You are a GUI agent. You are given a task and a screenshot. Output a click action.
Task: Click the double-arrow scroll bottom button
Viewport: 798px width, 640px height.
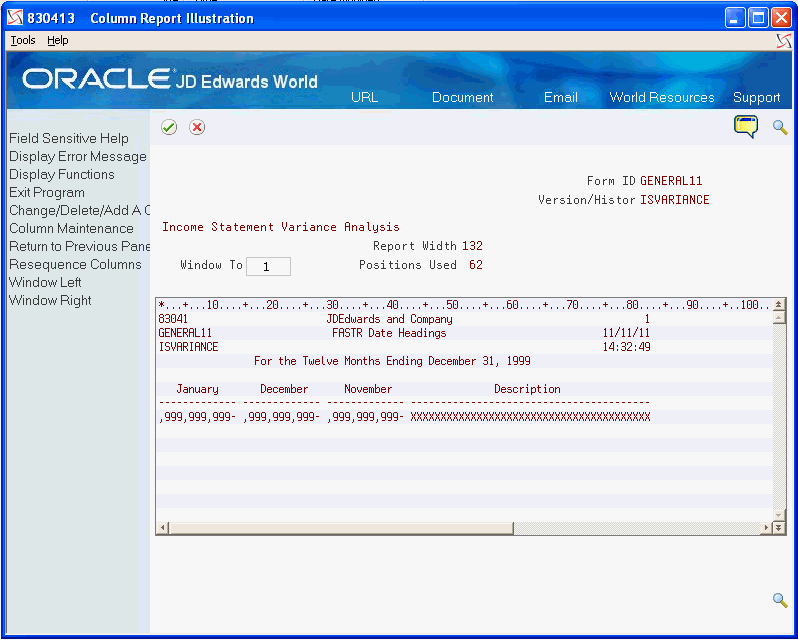[x=778, y=528]
